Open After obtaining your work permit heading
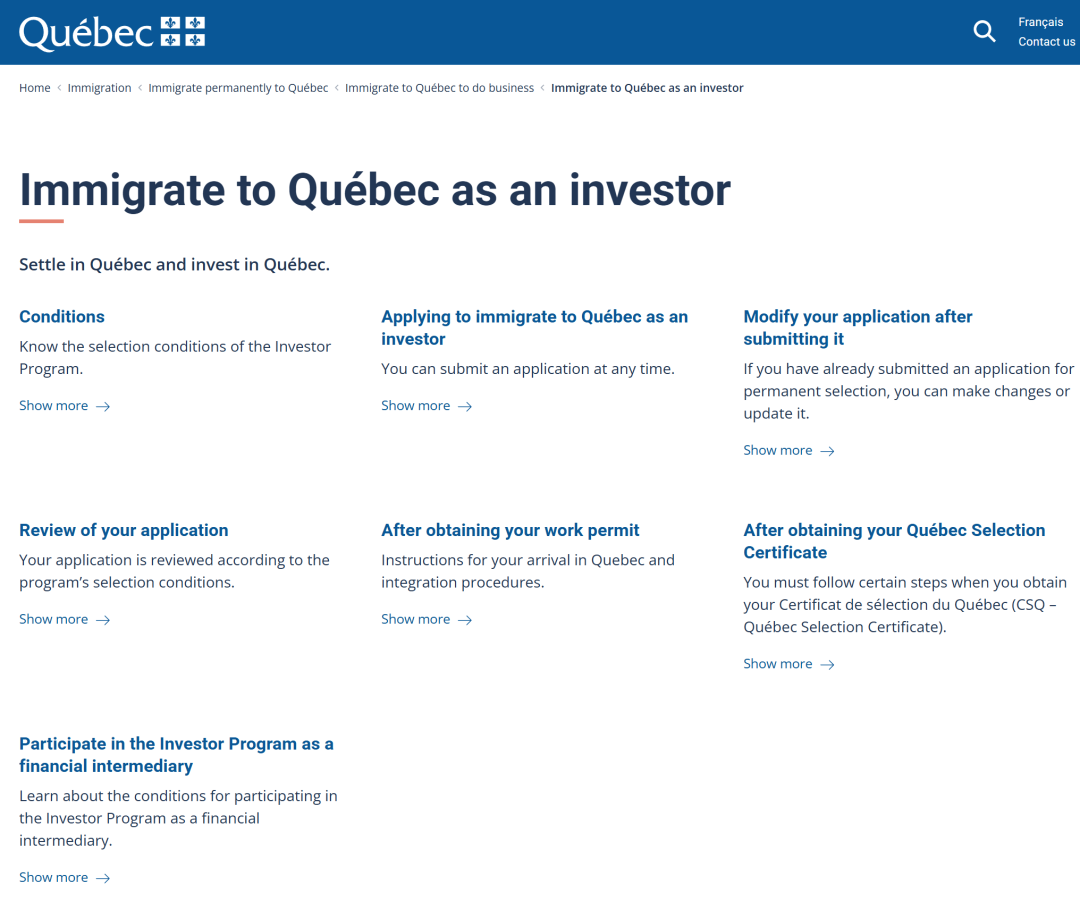 (510, 531)
